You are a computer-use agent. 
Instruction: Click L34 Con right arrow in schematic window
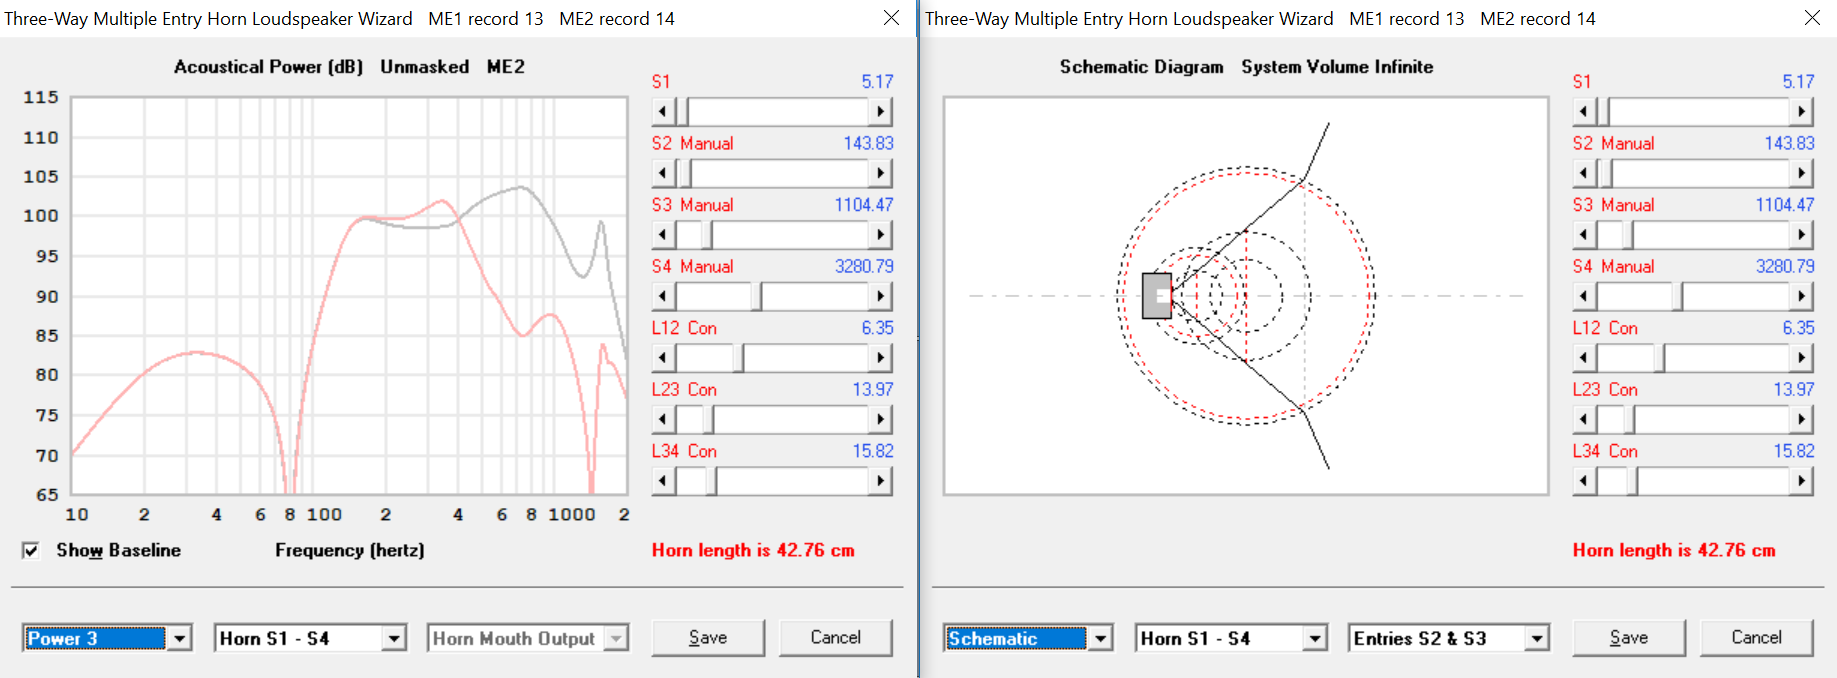[x=1801, y=481]
